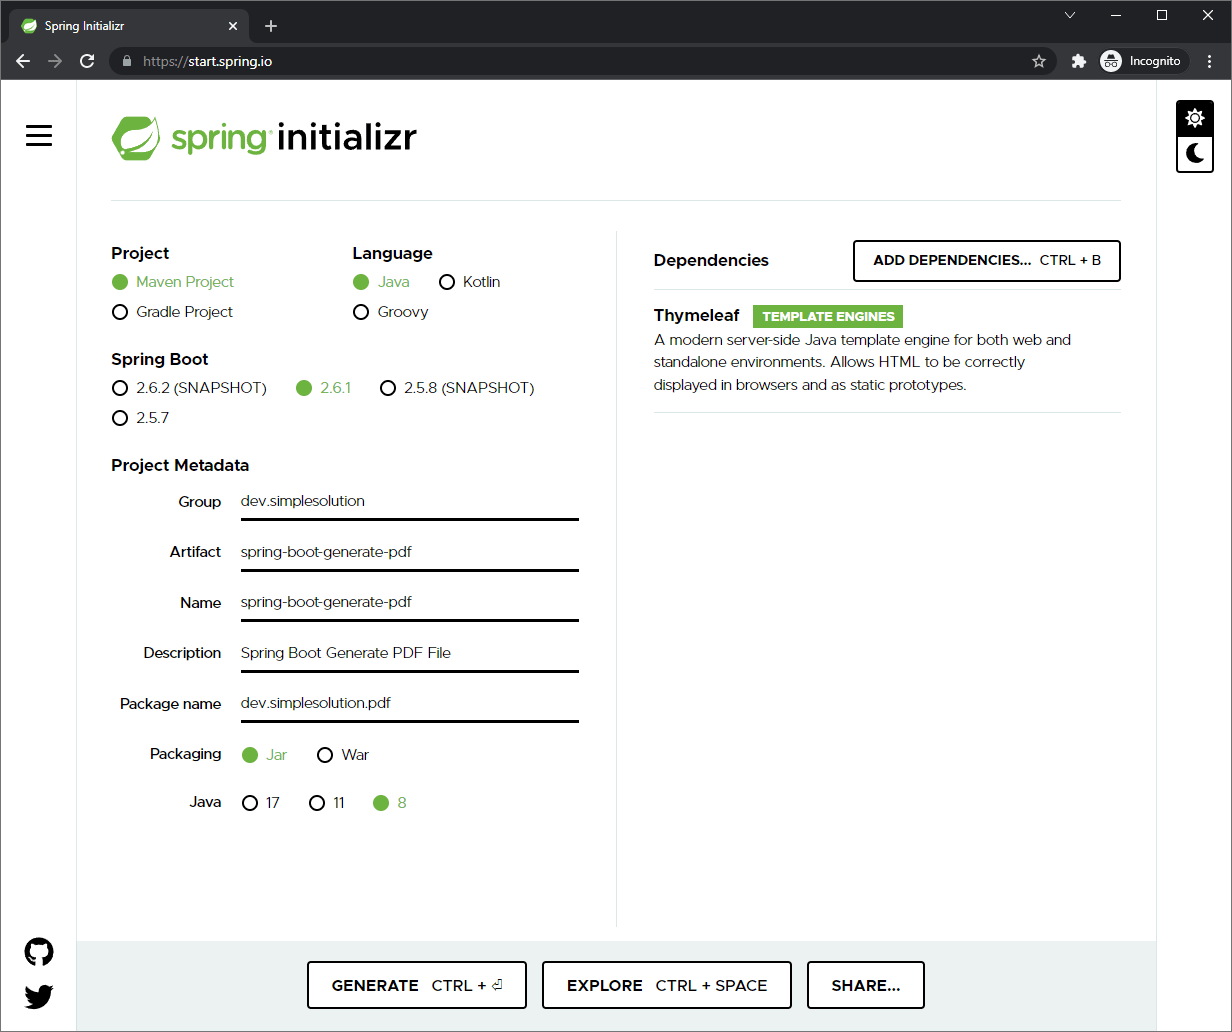This screenshot has height=1032, width=1232.
Task: Reload the start.spring.io page
Action: [x=87, y=61]
